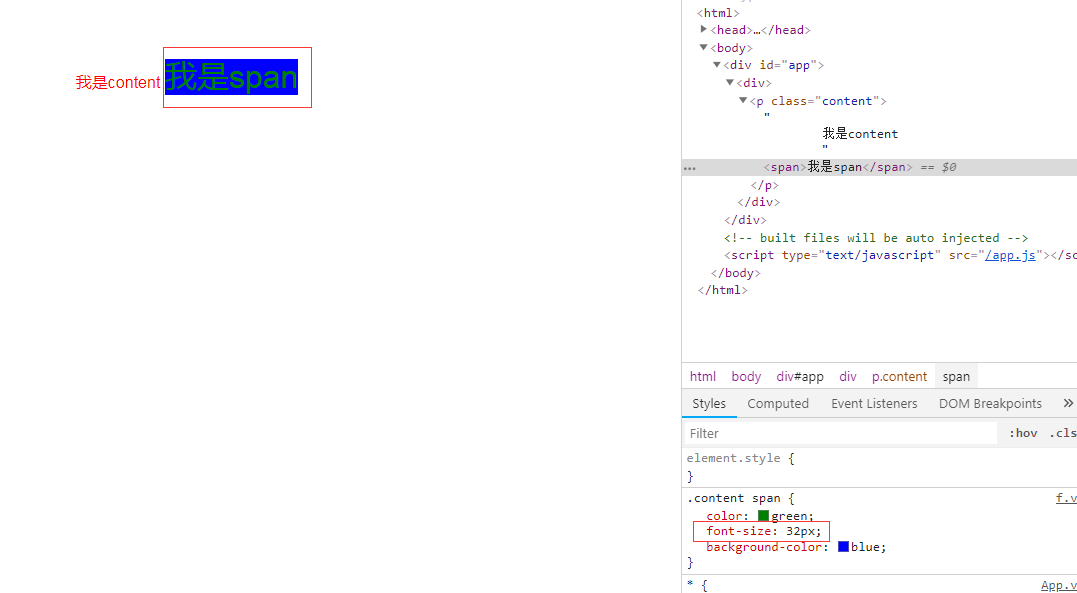Image resolution: width=1077 pixels, height=593 pixels.
Task: Select body in the breadcrumb bar
Action: coord(746,377)
